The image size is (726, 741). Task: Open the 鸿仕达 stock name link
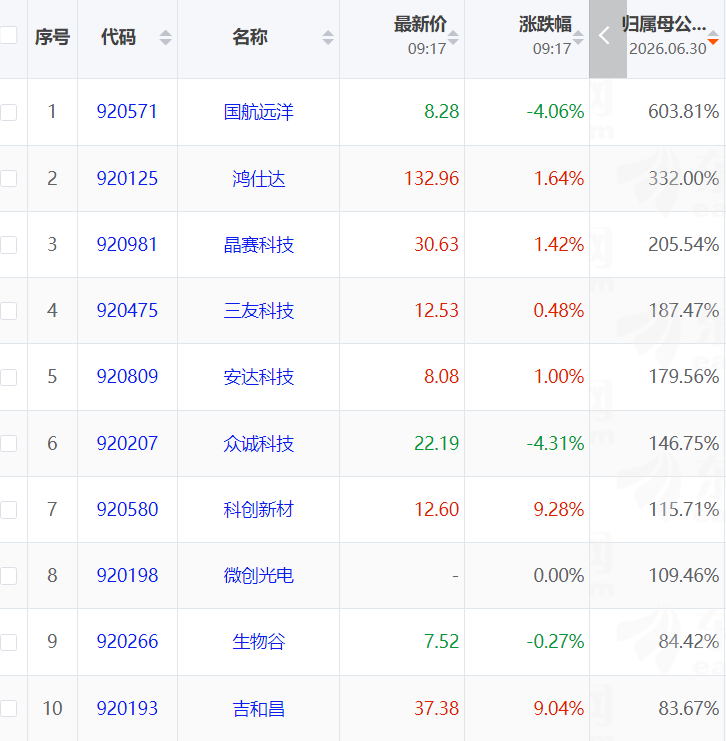tap(259, 179)
